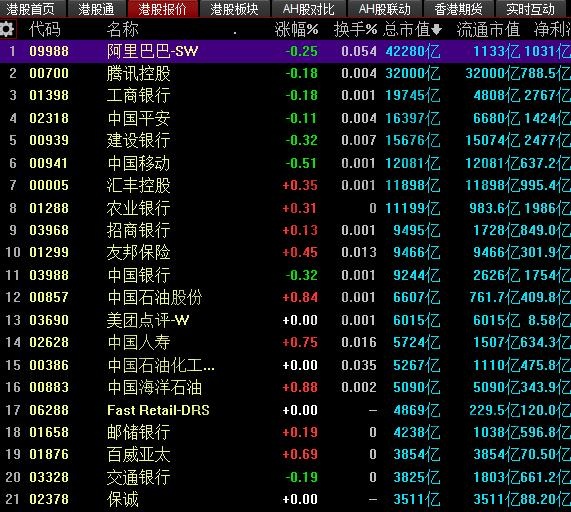This screenshot has width=571, height=512.
Task: Click stock code 09988
Action: [49, 51]
